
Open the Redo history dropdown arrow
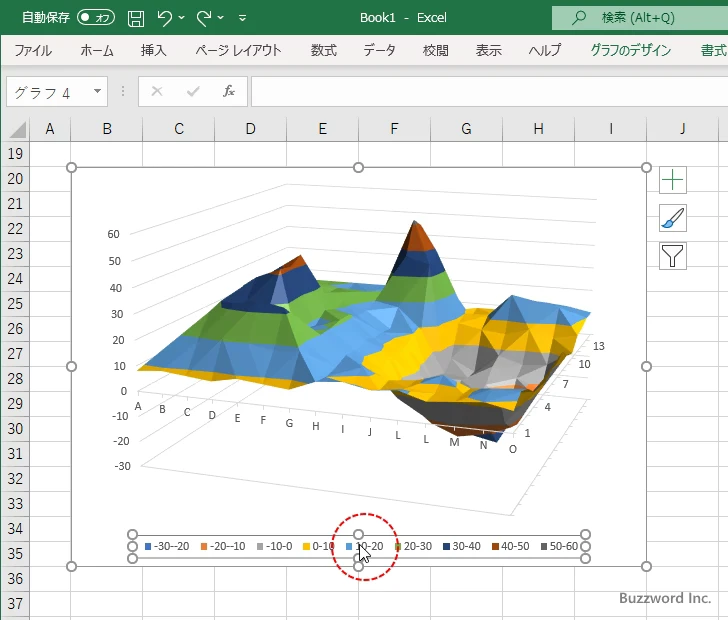pyautogui.click(x=221, y=18)
